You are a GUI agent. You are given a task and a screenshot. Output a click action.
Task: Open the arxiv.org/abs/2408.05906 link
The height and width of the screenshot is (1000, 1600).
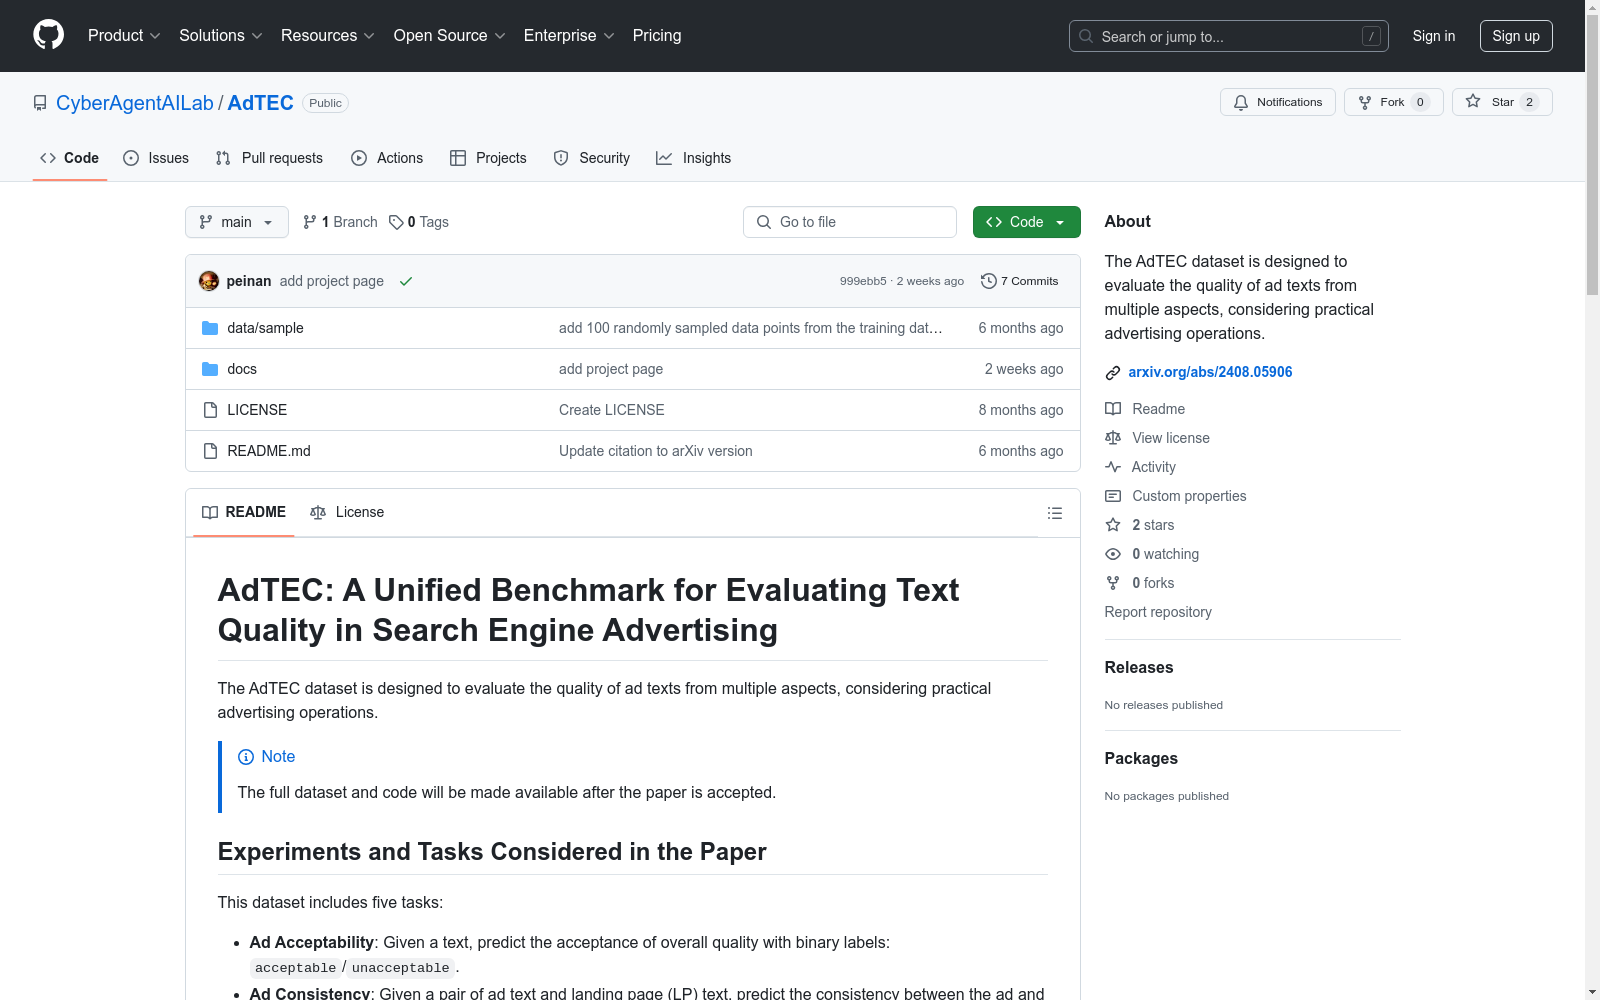click(1210, 372)
